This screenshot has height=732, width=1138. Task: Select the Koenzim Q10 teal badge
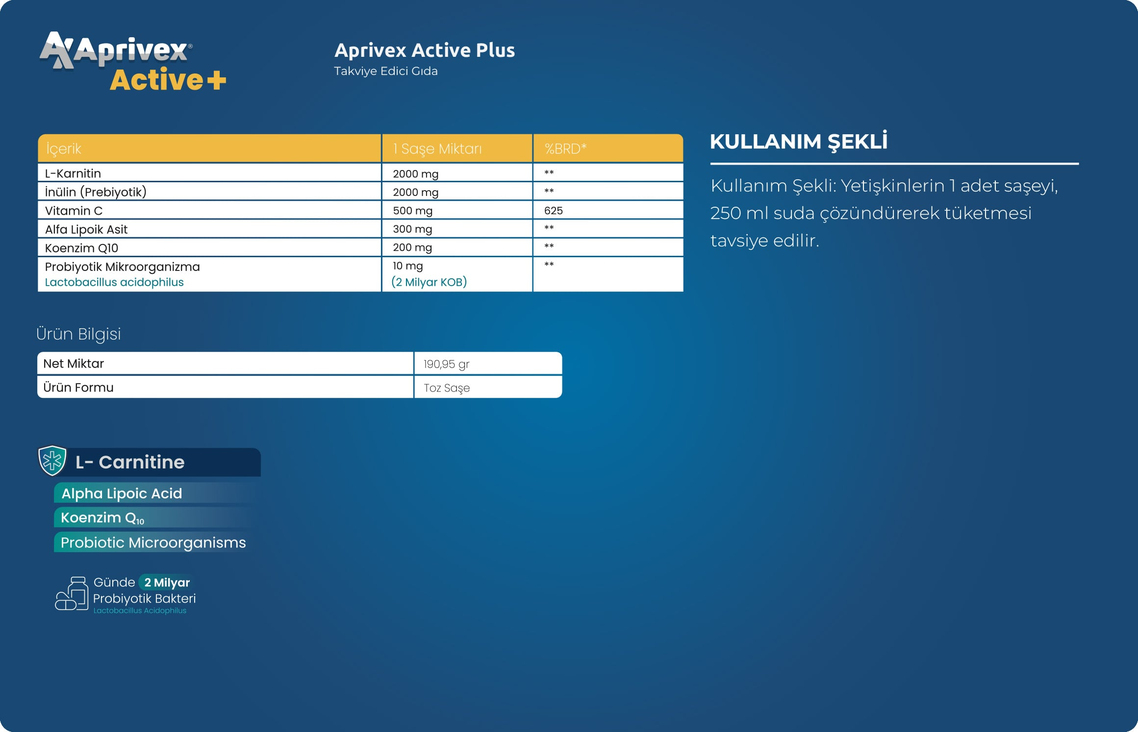point(103,518)
